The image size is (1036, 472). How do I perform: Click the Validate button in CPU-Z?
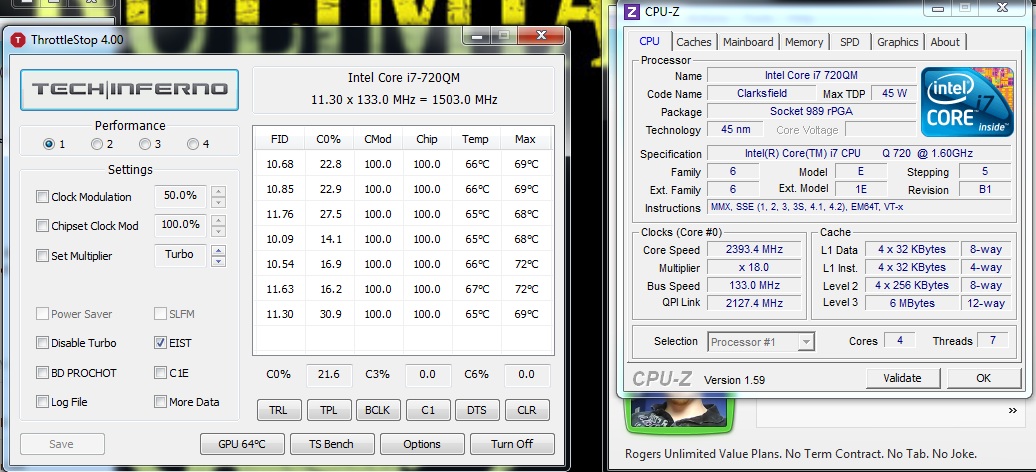(902, 378)
